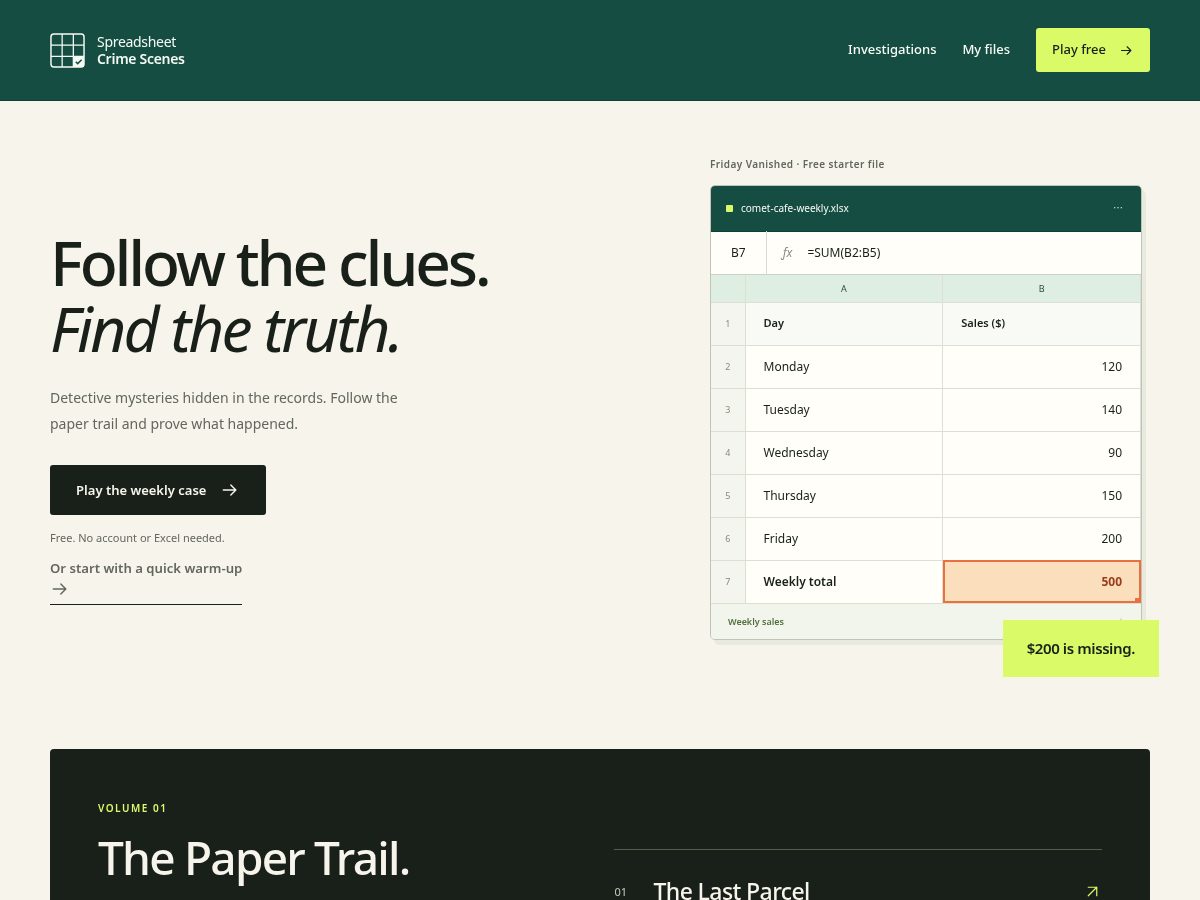This screenshot has width=1200, height=900.
Task: Select the Weekly total label cell
Action: pyautogui.click(x=844, y=582)
